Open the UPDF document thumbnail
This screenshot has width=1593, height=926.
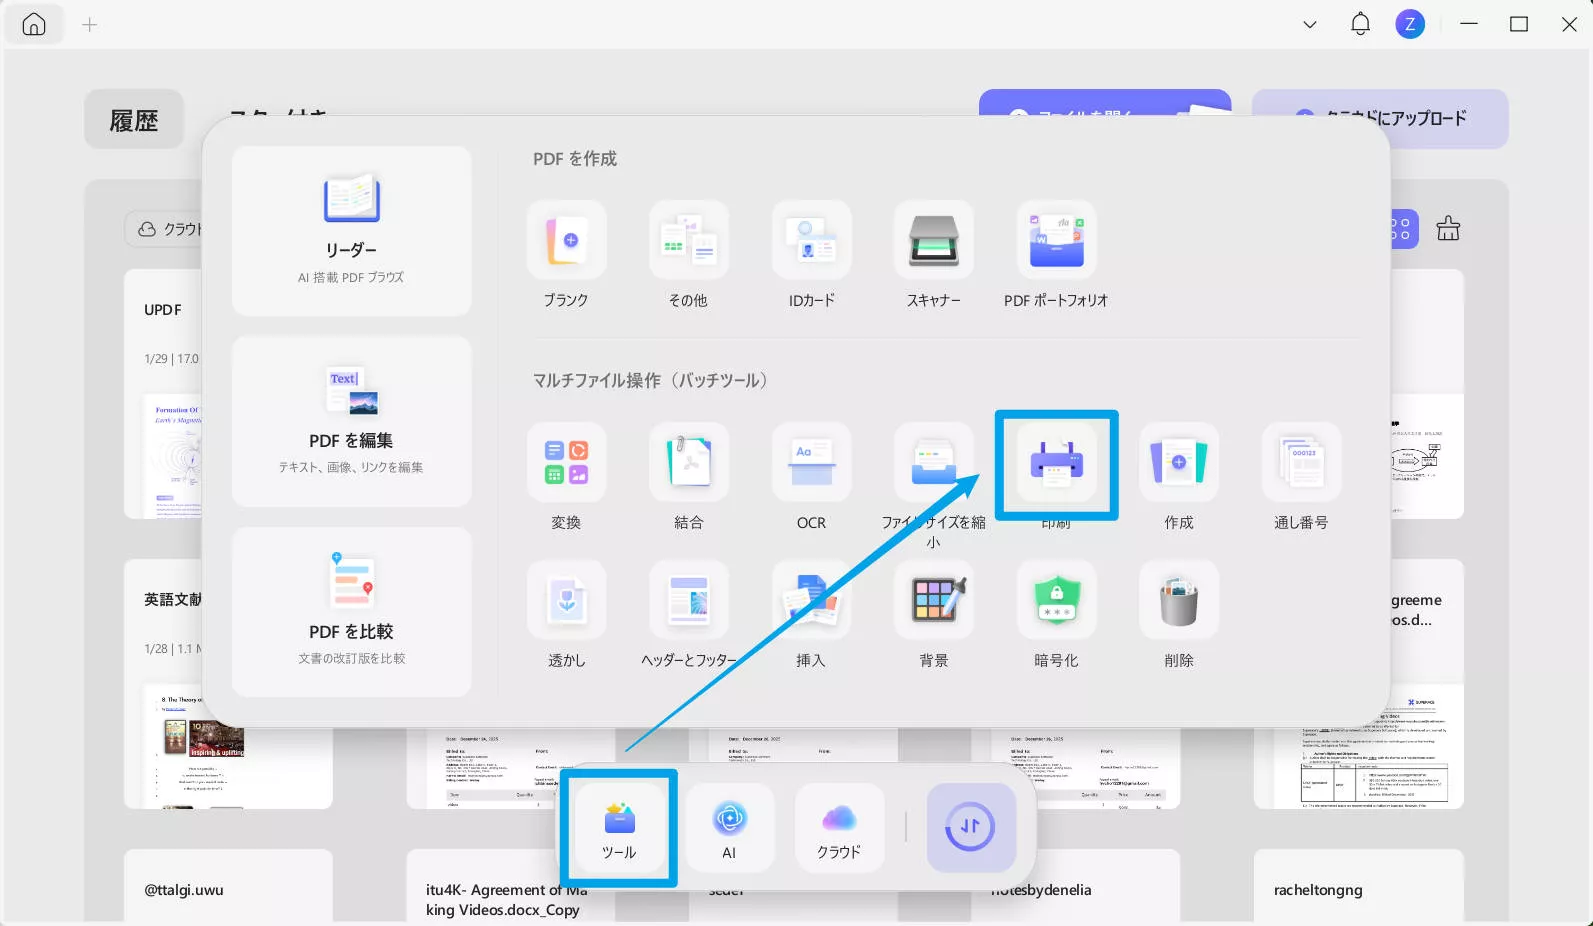click(164, 393)
